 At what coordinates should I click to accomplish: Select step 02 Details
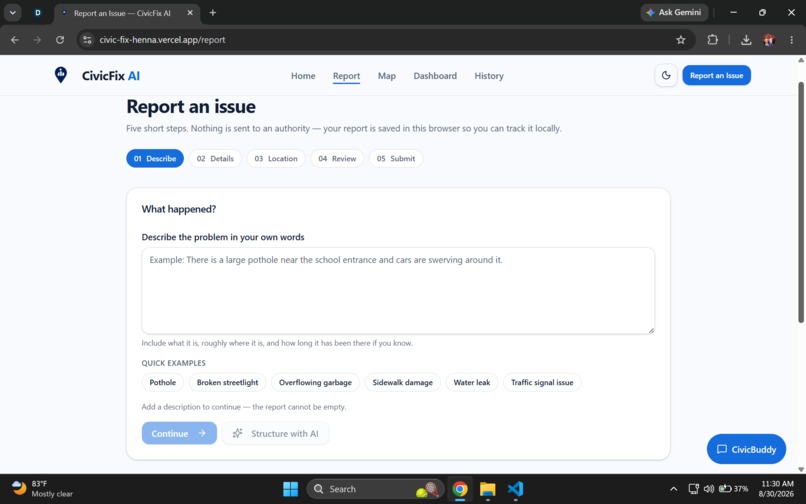click(215, 158)
